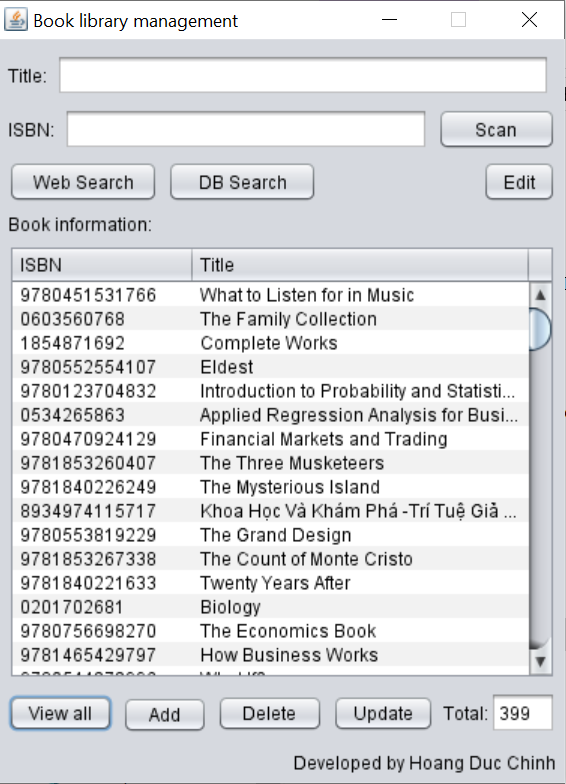Sort by the ISBN column header
Viewport: 566px width, 784px height.
[x=102, y=265]
